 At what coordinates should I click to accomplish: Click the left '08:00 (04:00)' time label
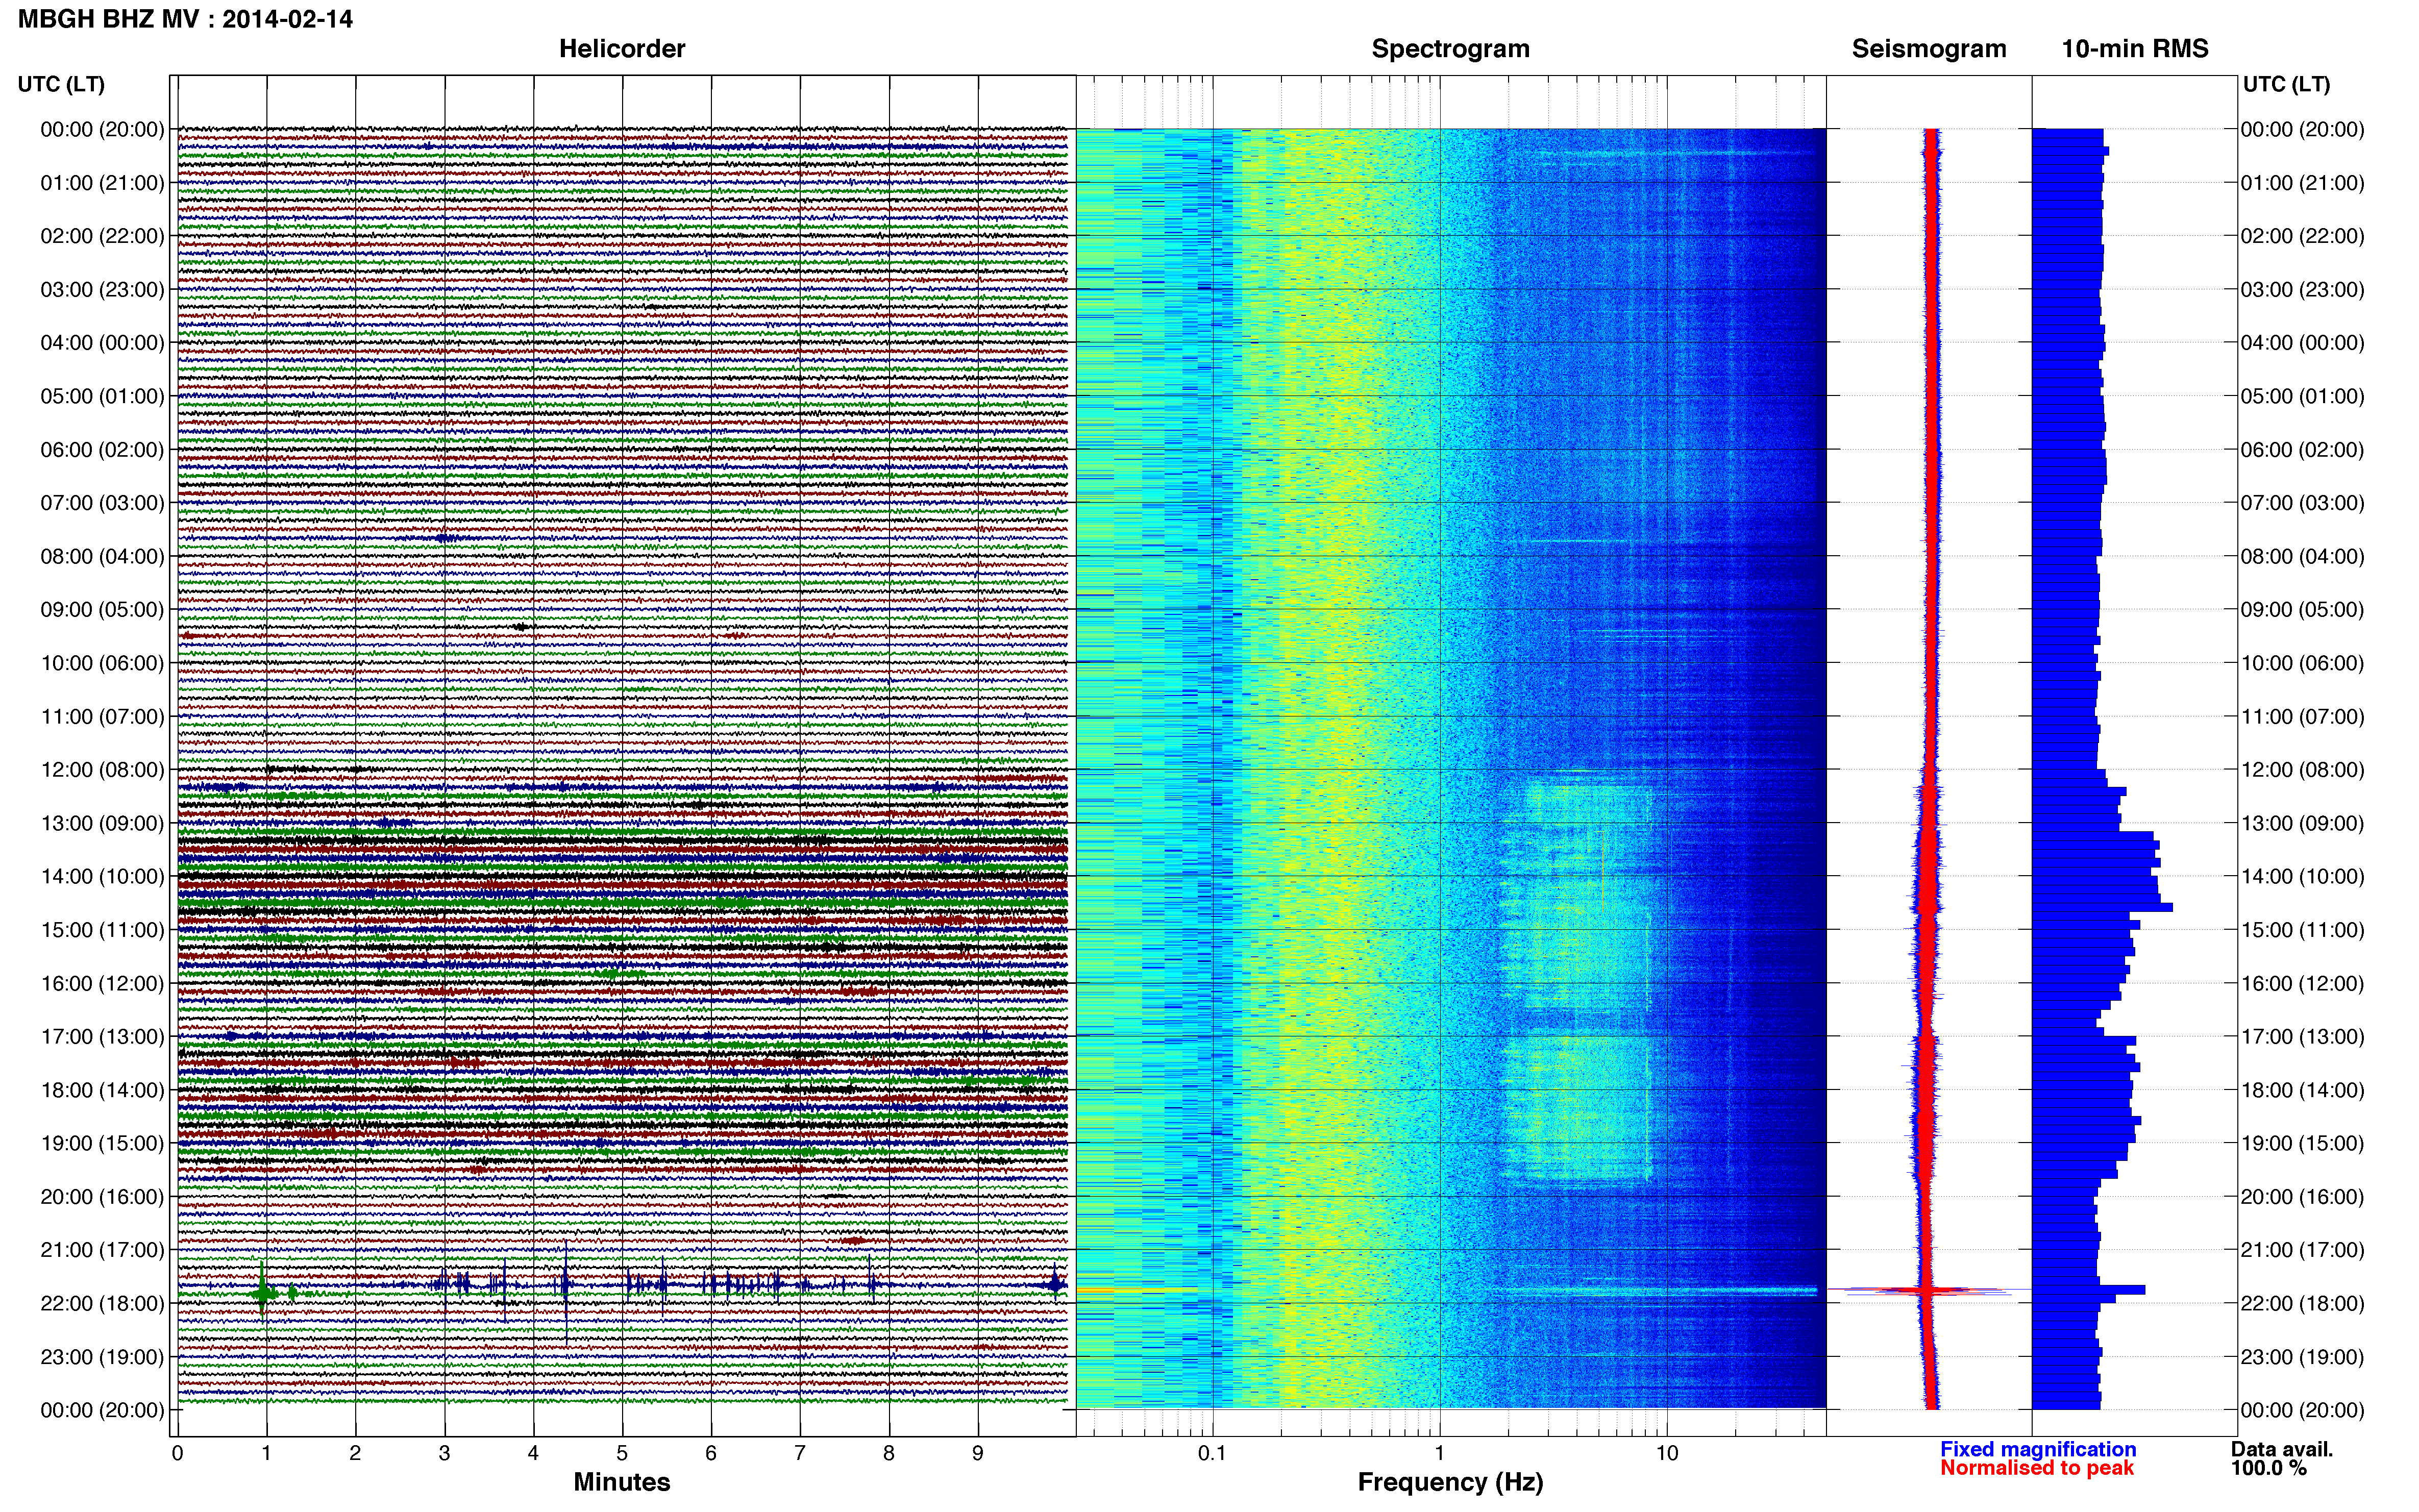tap(102, 556)
